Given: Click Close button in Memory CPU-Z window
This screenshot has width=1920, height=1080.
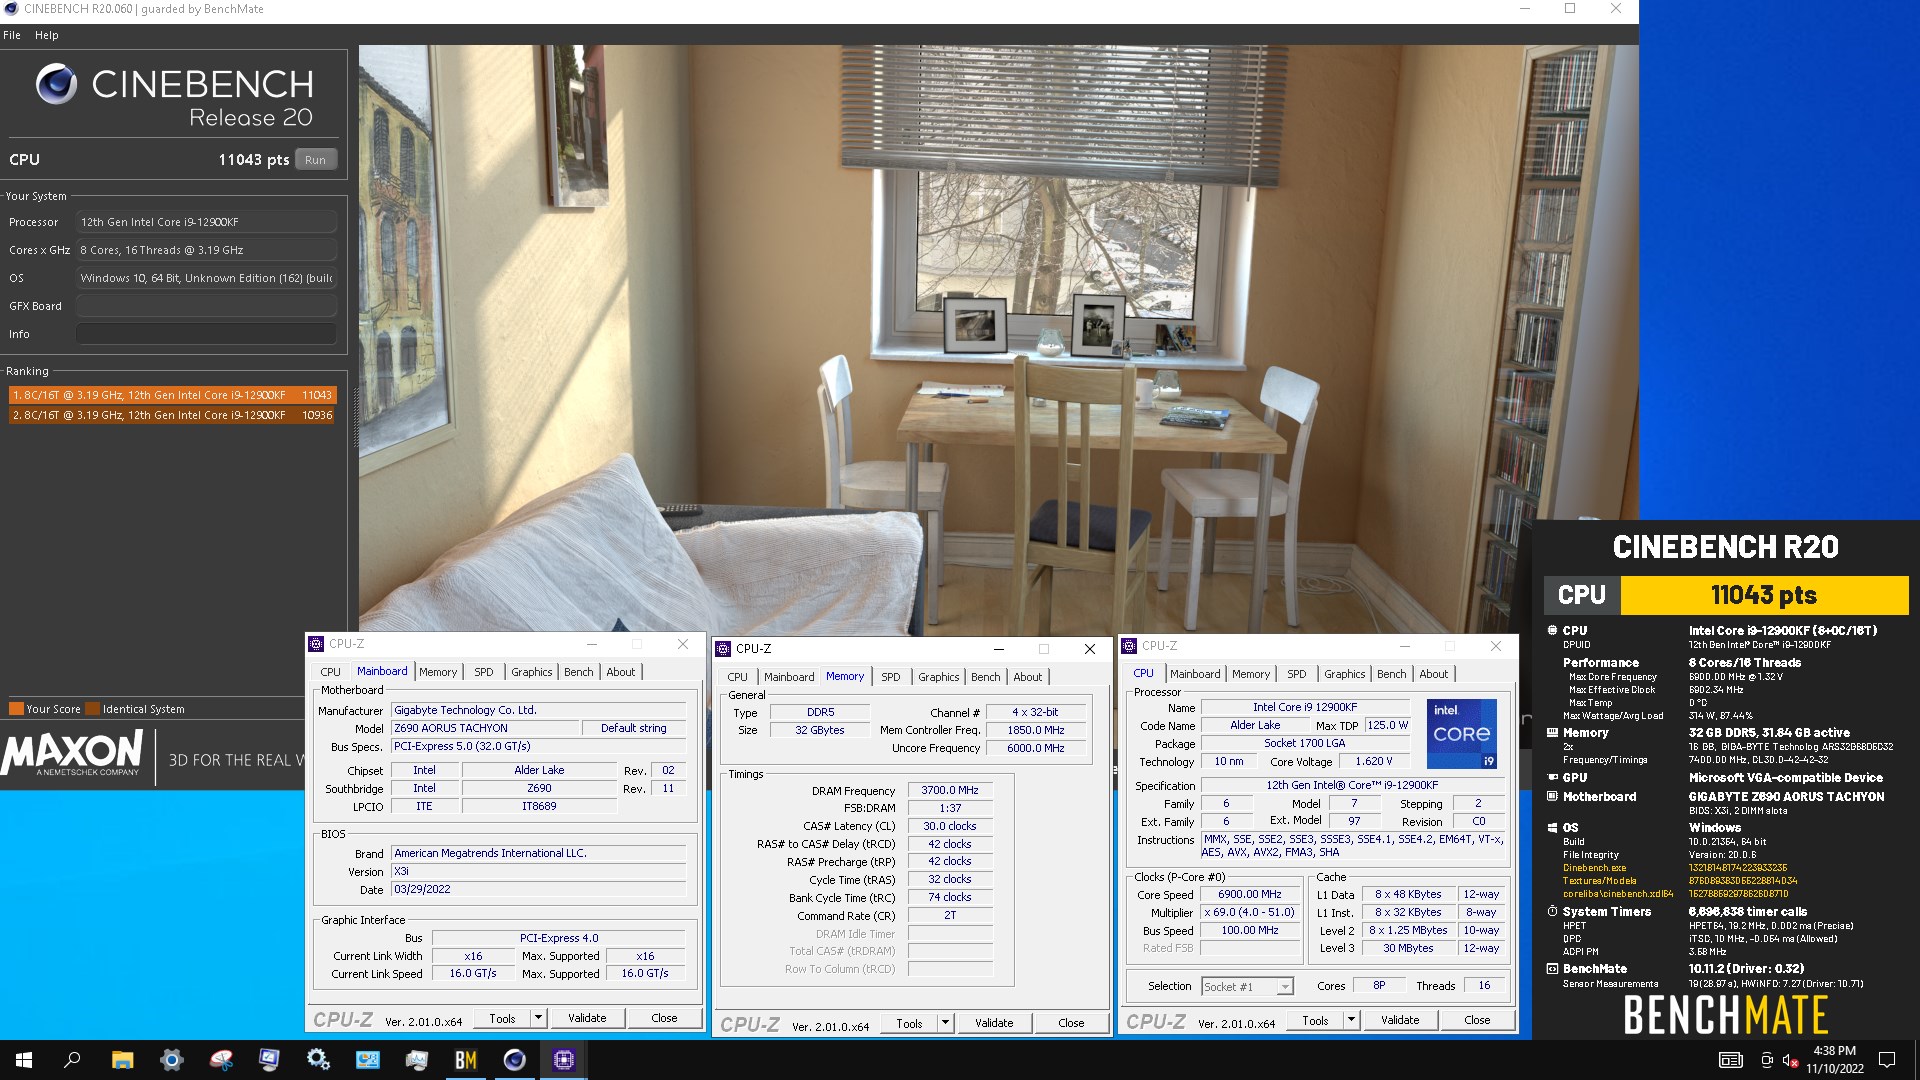Looking at the screenshot, I should 1071,1023.
